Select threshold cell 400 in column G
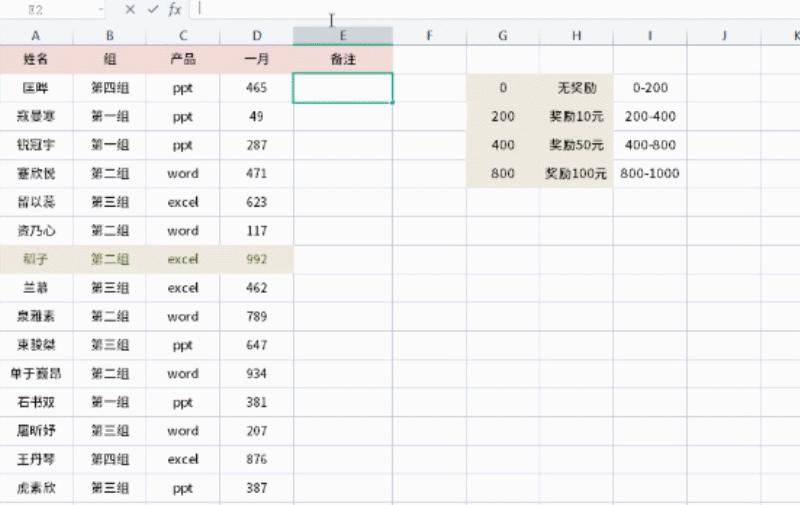800x505 pixels. coord(503,145)
